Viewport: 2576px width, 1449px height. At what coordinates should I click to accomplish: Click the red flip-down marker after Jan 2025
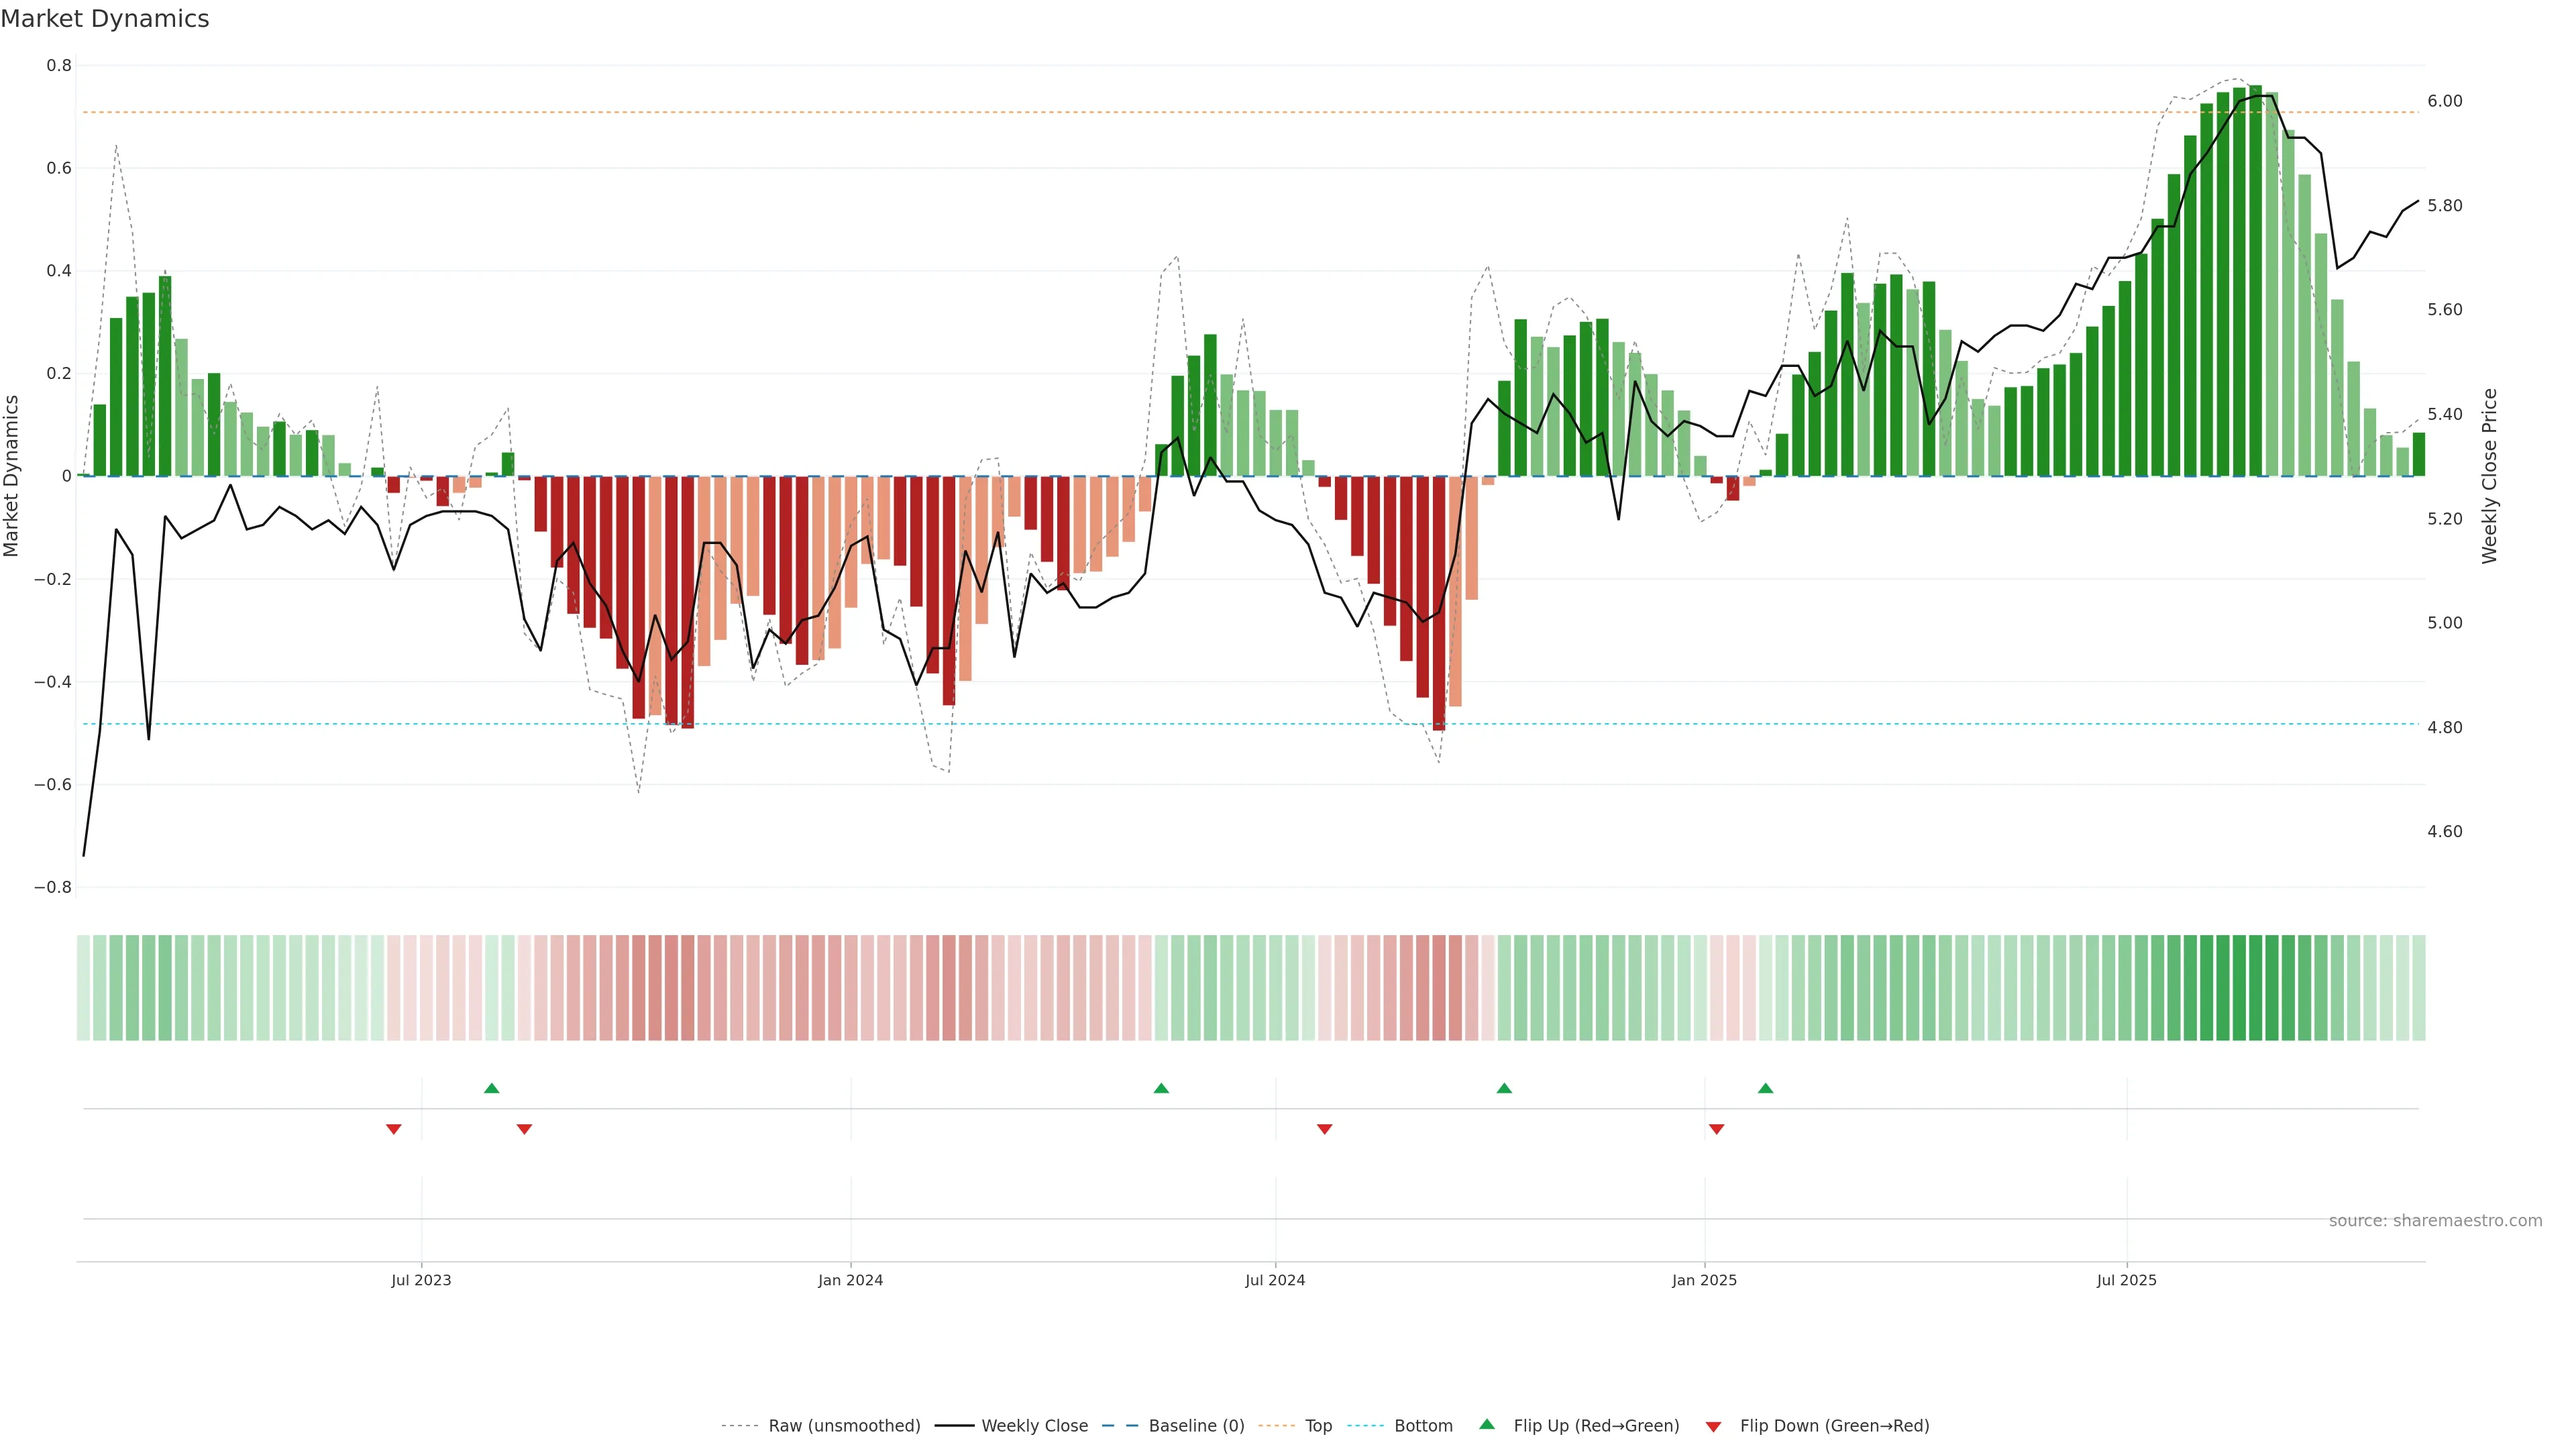click(1717, 1129)
